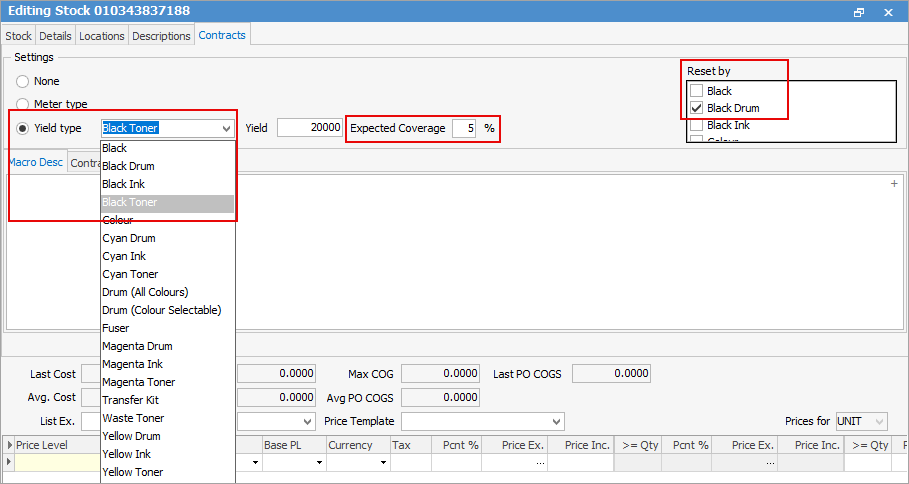Choose Black Ink from the yield type list

coord(168,184)
